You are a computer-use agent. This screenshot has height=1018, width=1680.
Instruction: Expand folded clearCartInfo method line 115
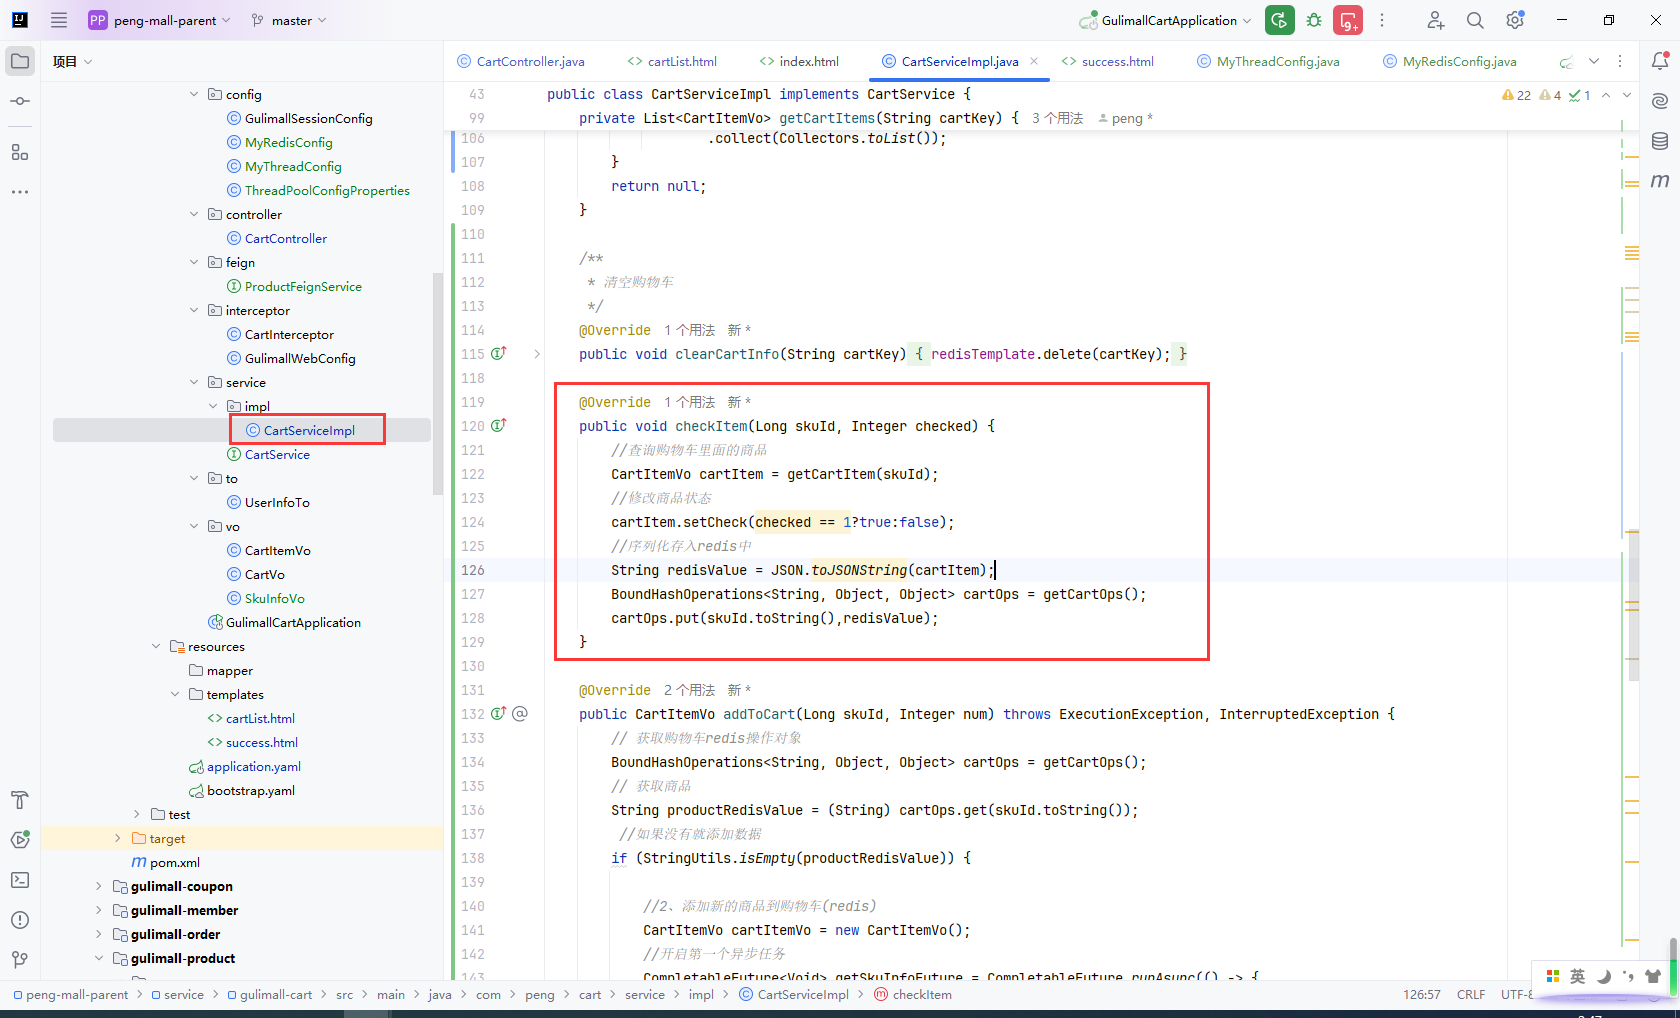(x=537, y=354)
